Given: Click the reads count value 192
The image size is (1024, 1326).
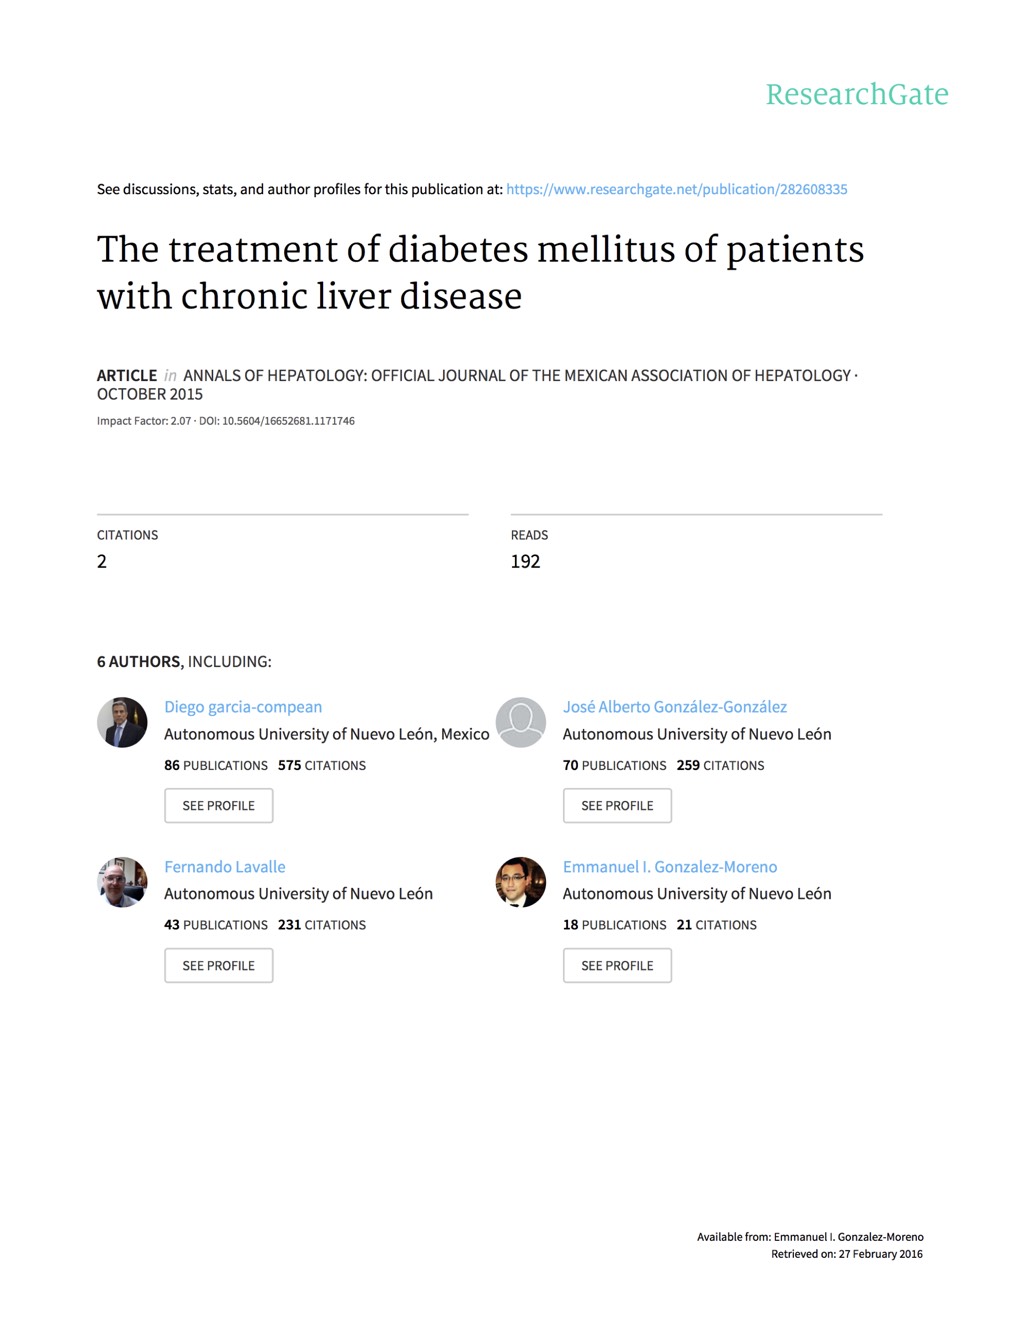Looking at the screenshot, I should point(525,562).
